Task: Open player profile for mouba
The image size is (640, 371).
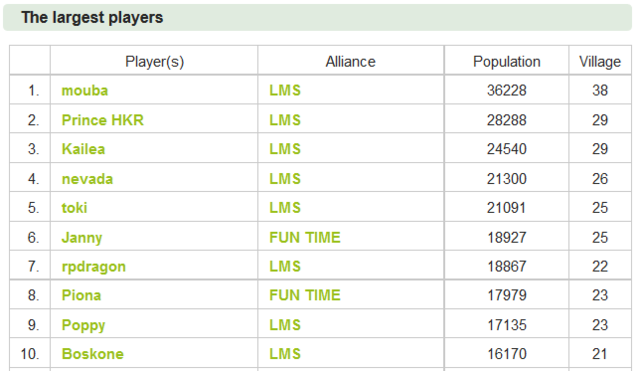Action: (84, 90)
